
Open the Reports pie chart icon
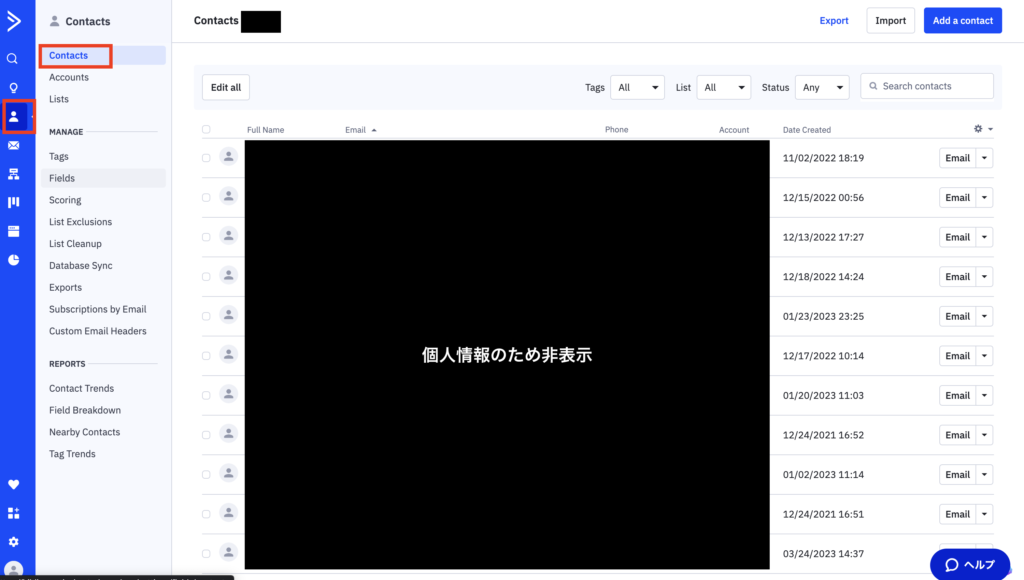point(14,260)
